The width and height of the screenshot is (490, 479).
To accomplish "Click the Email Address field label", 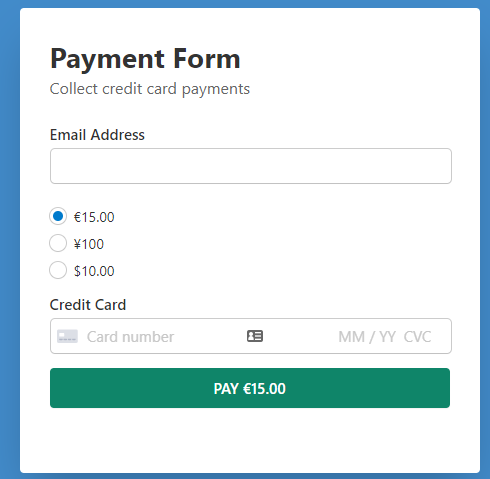I will coord(97,135).
